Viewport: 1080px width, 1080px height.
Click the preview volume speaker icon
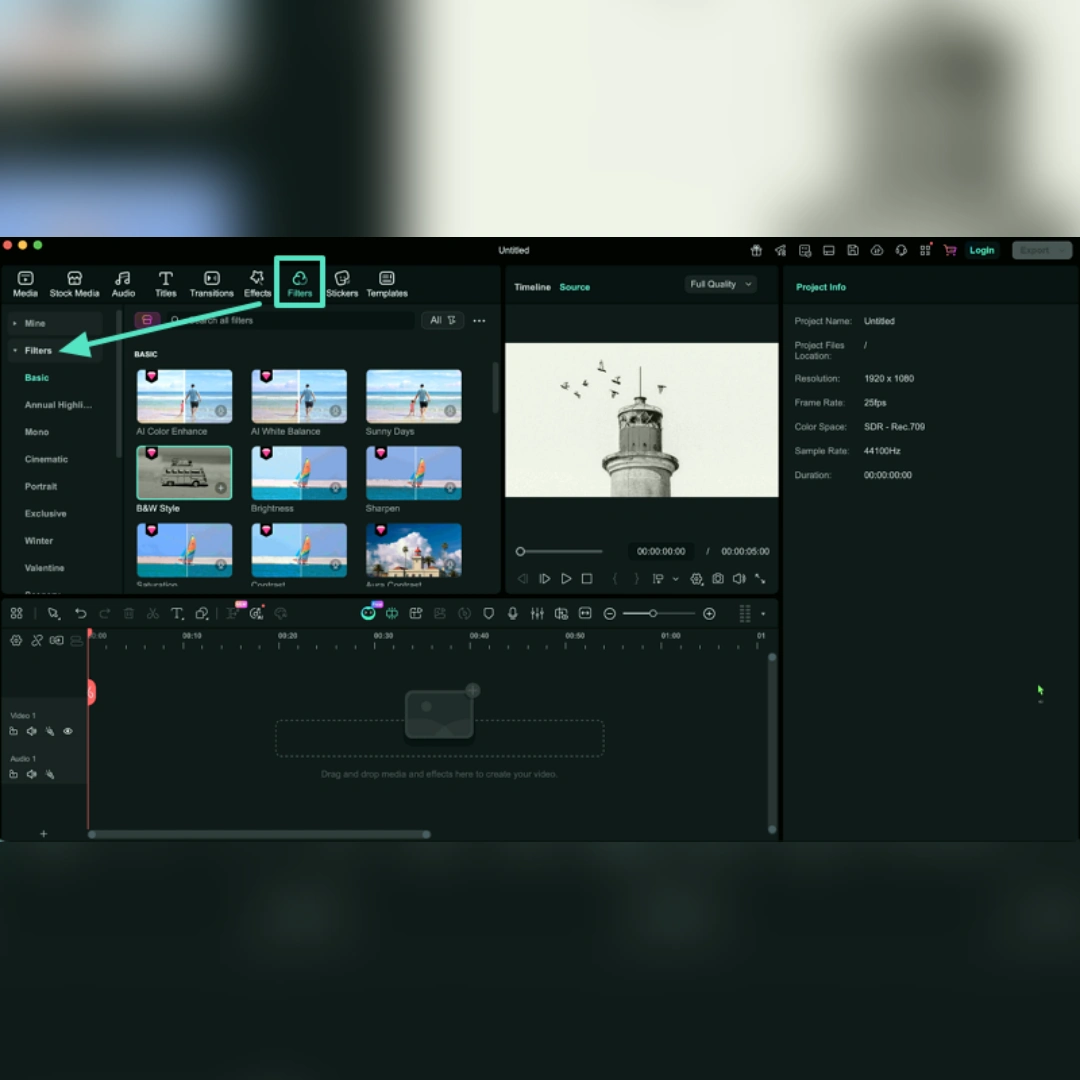[739, 579]
